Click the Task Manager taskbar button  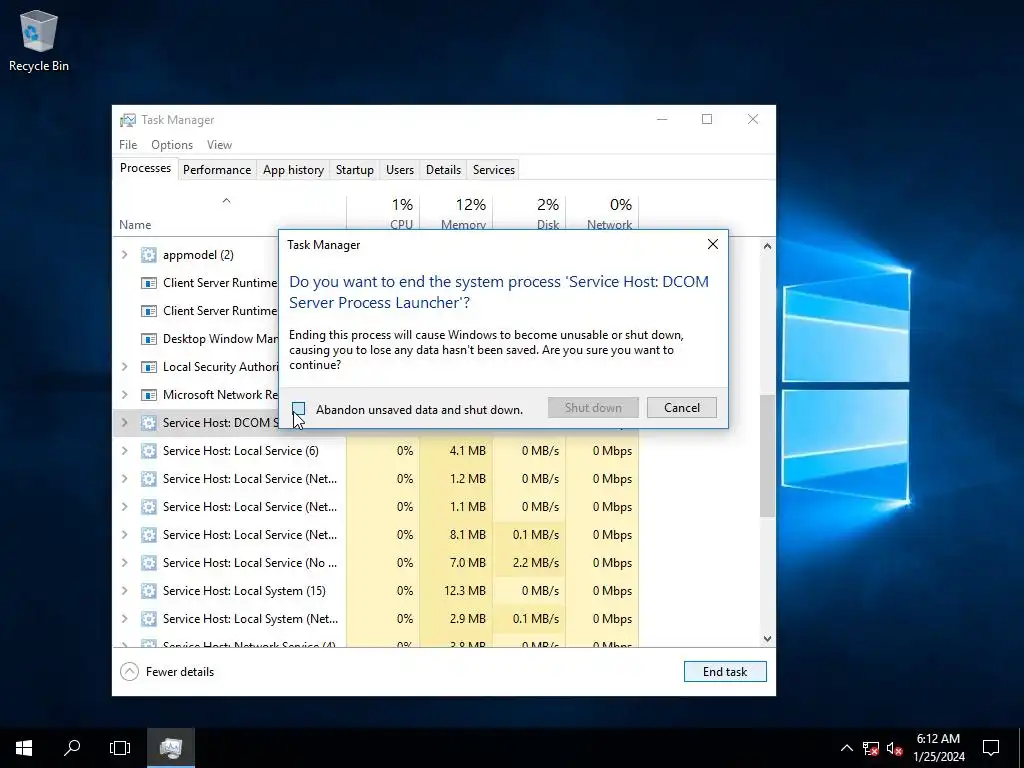coord(170,748)
